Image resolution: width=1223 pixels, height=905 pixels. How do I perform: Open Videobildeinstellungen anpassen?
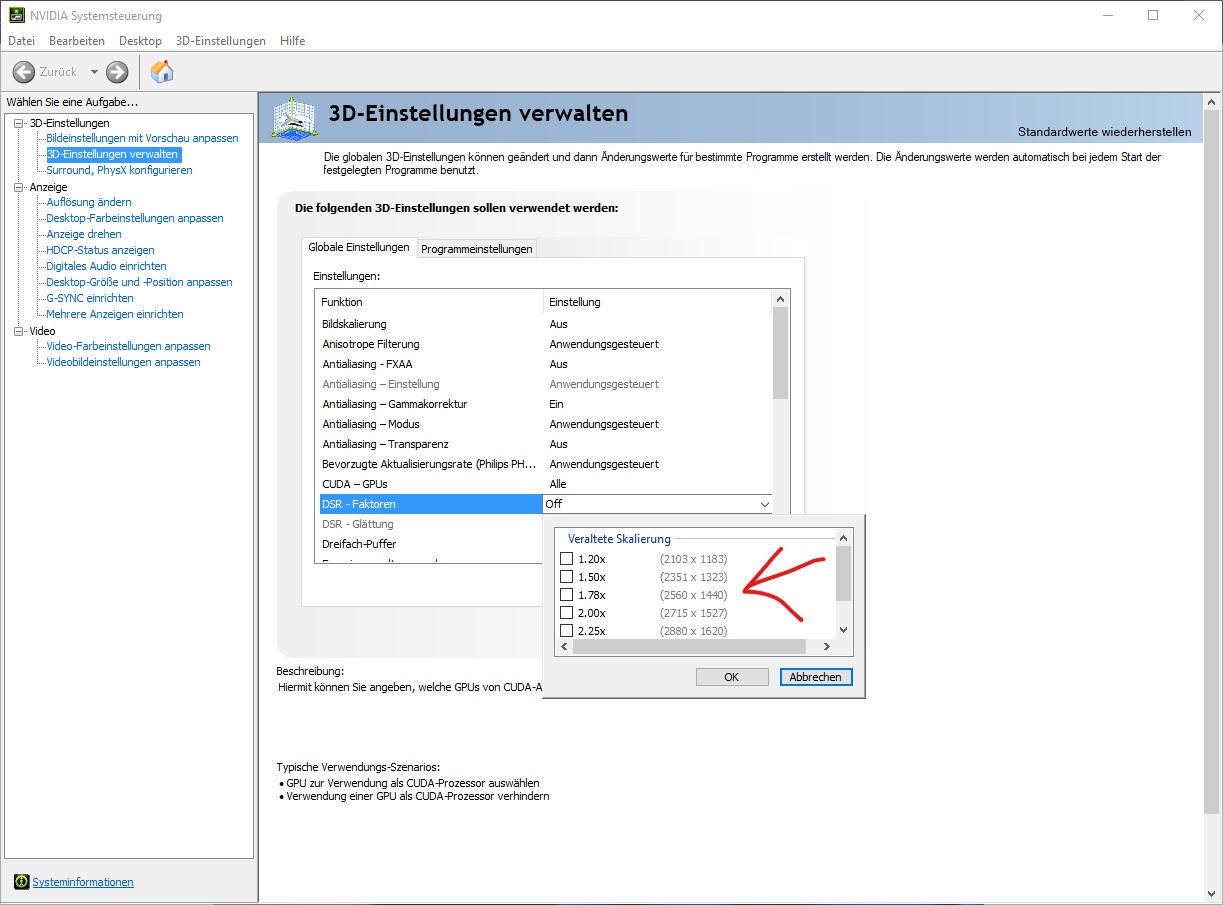tap(123, 362)
